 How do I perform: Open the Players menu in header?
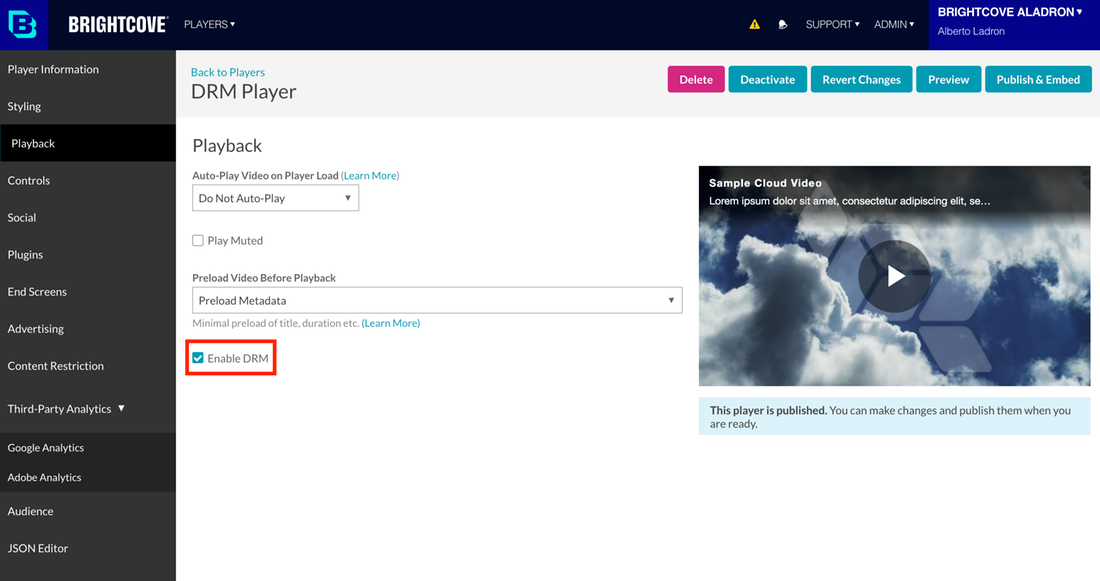point(209,24)
